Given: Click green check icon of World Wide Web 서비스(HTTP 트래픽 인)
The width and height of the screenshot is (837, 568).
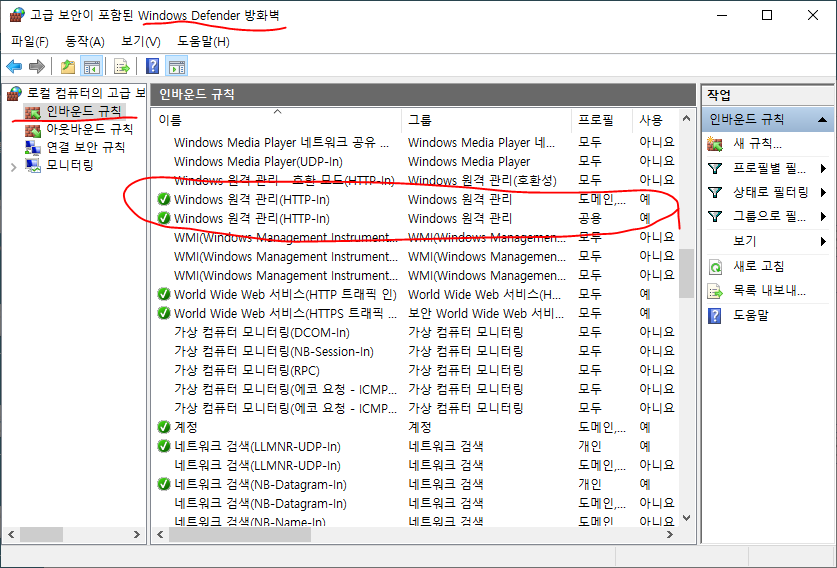Looking at the screenshot, I should [x=164, y=295].
